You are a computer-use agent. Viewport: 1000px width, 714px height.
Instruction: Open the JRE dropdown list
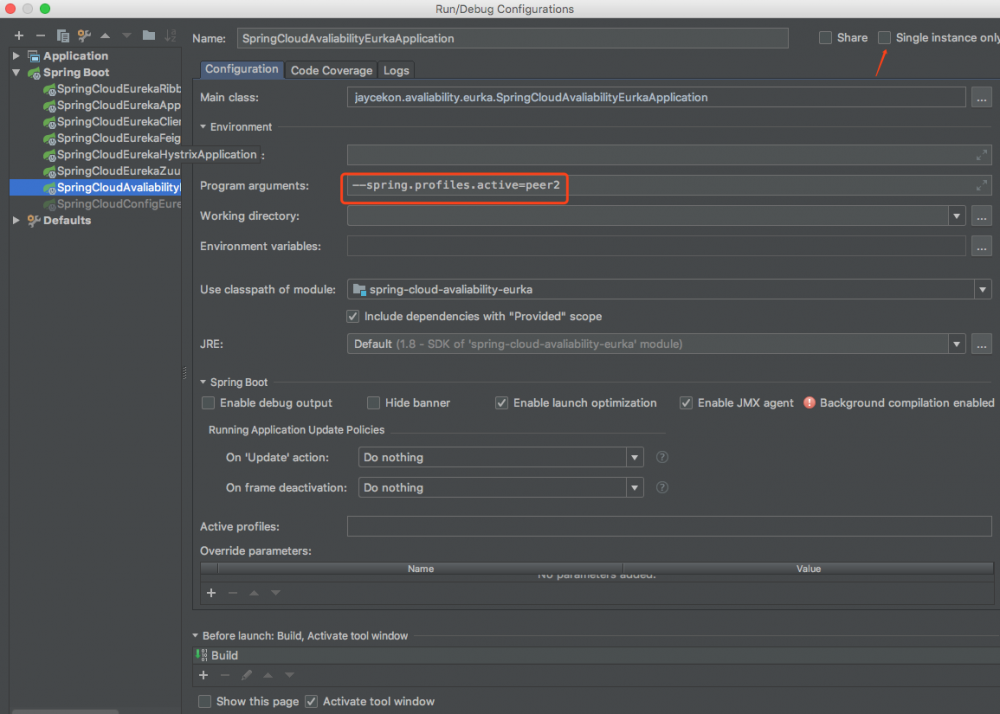tap(957, 344)
